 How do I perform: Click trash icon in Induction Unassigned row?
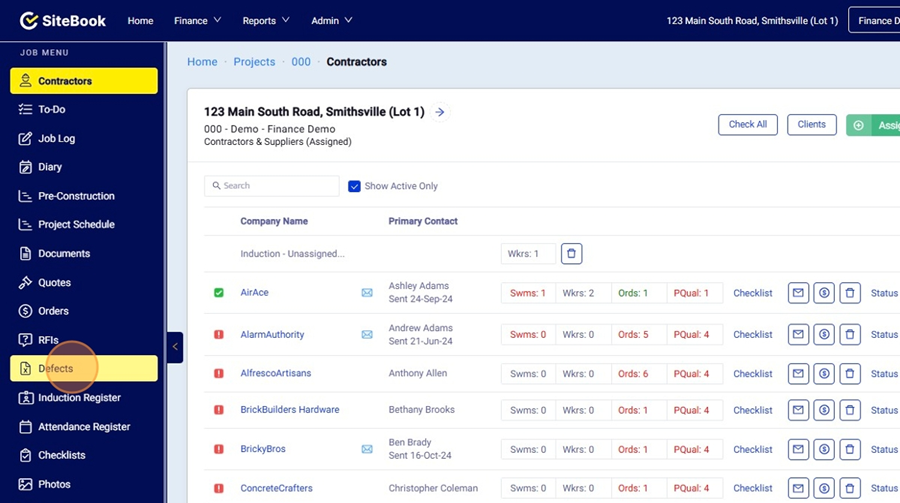(x=571, y=254)
